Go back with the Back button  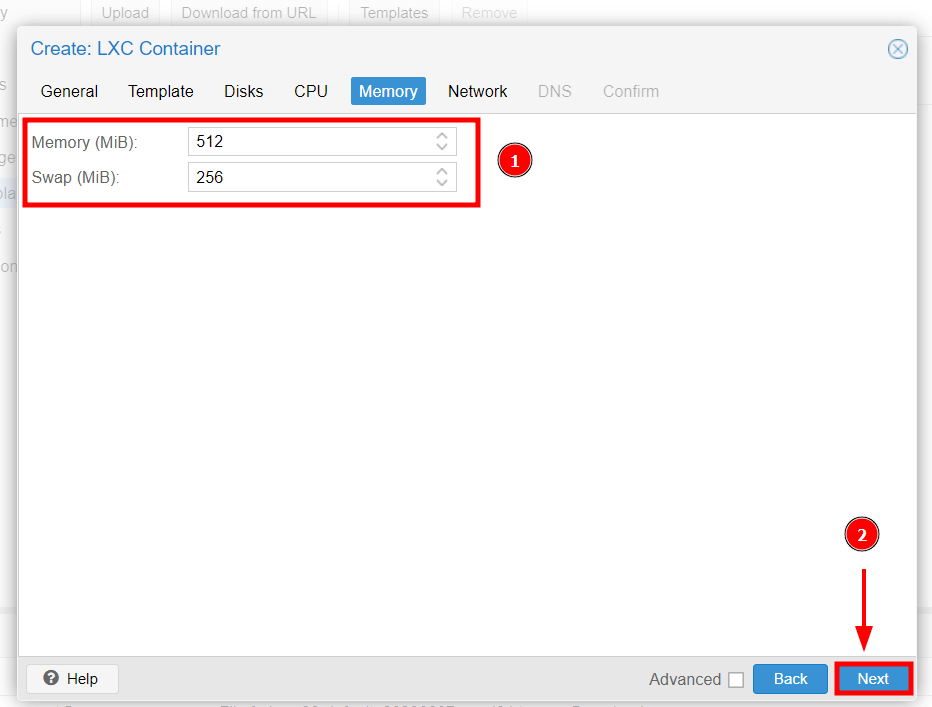tap(790, 679)
